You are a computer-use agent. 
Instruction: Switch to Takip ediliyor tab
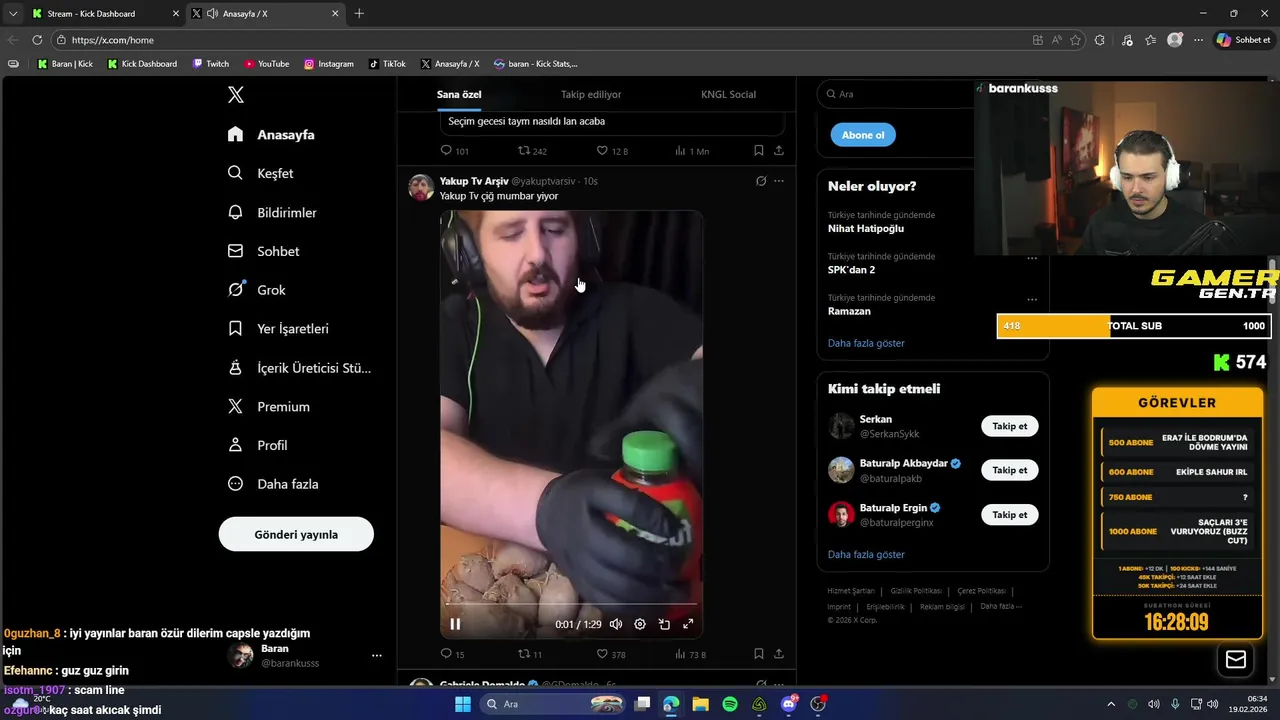(591, 94)
